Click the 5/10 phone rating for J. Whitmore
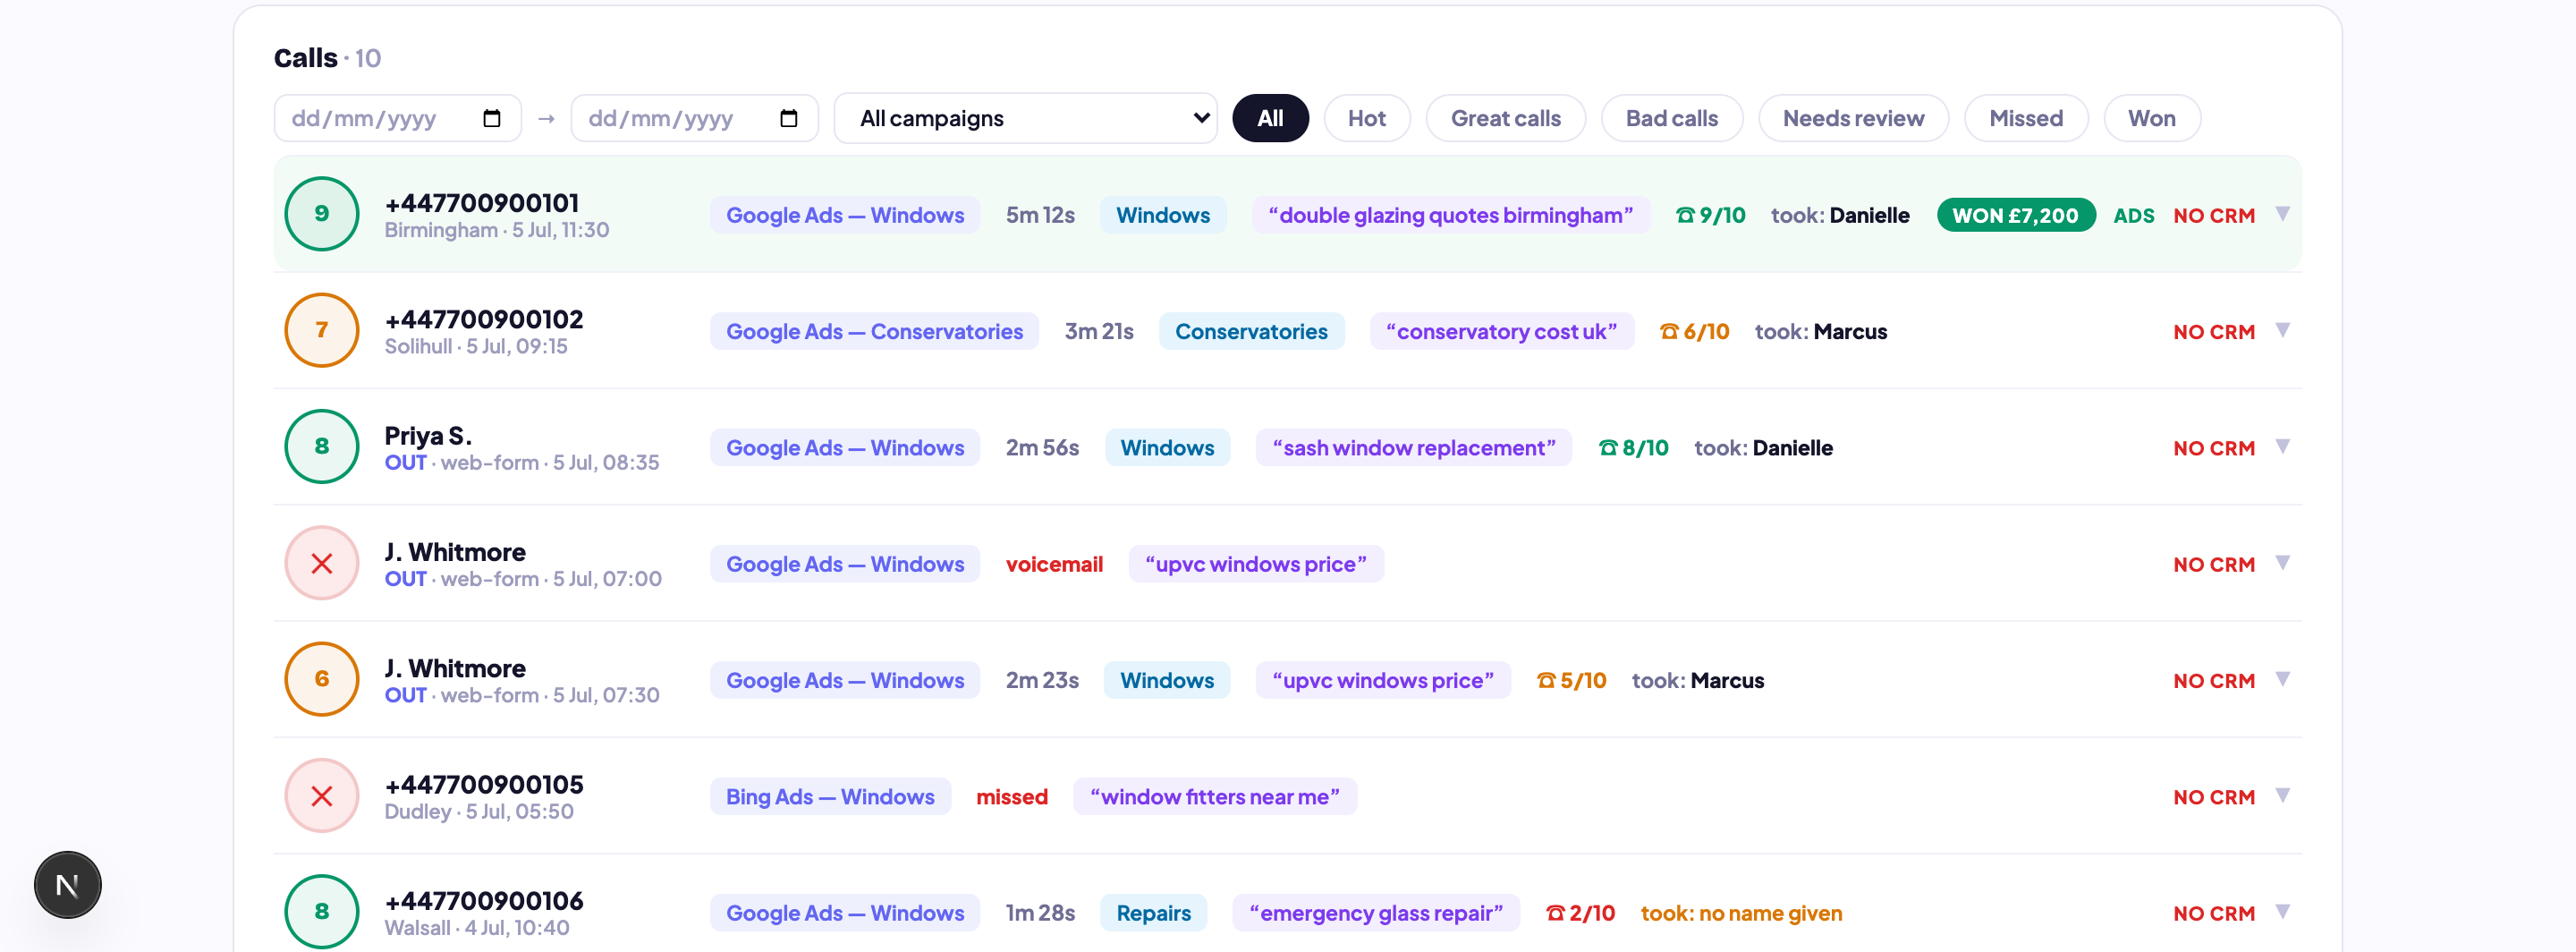 [1572, 680]
